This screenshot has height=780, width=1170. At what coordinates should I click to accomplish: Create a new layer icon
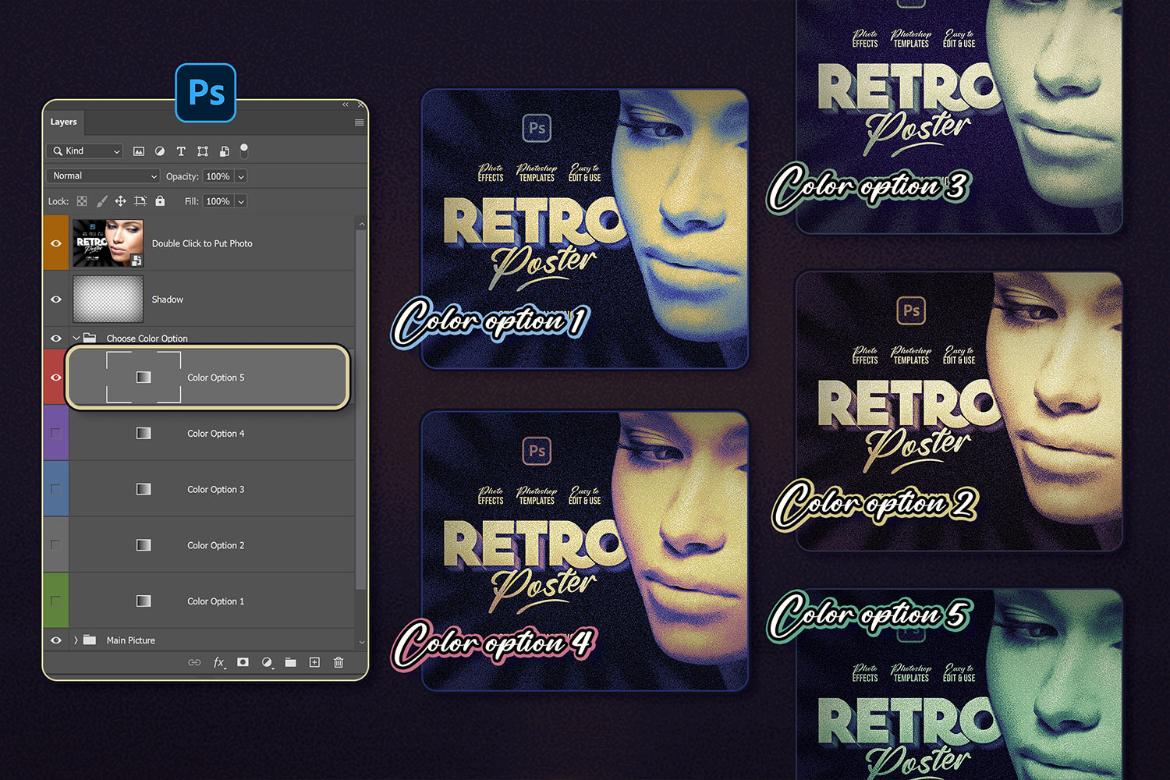315,663
